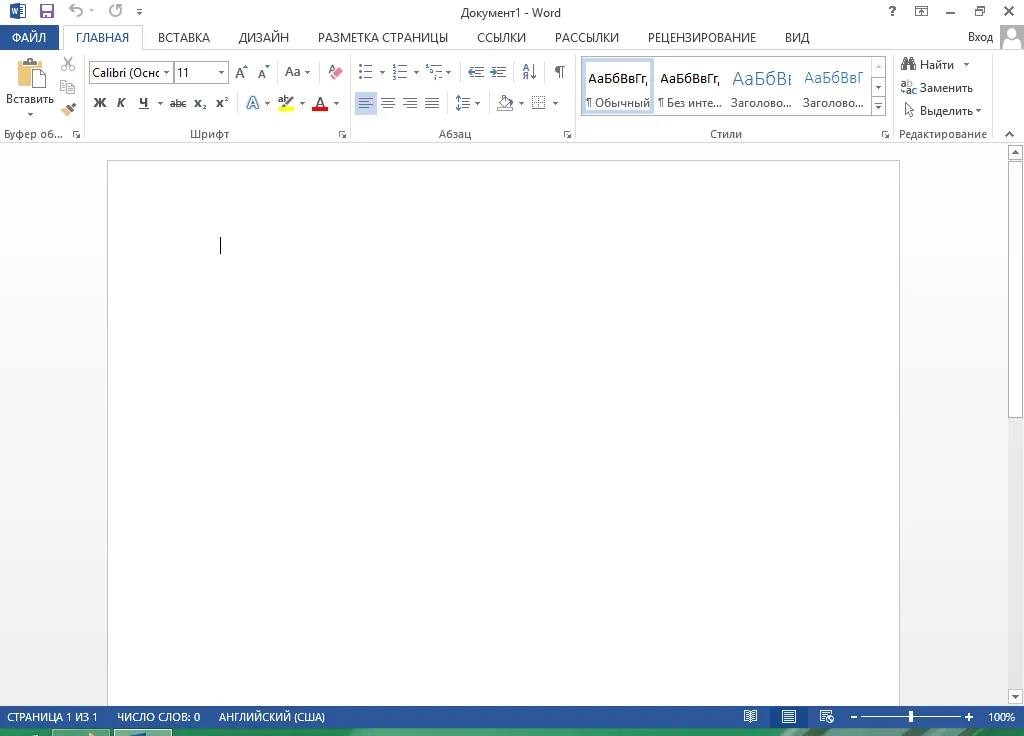1024x736 pixels.
Task: Click the text effects A icon
Action: pos(253,103)
